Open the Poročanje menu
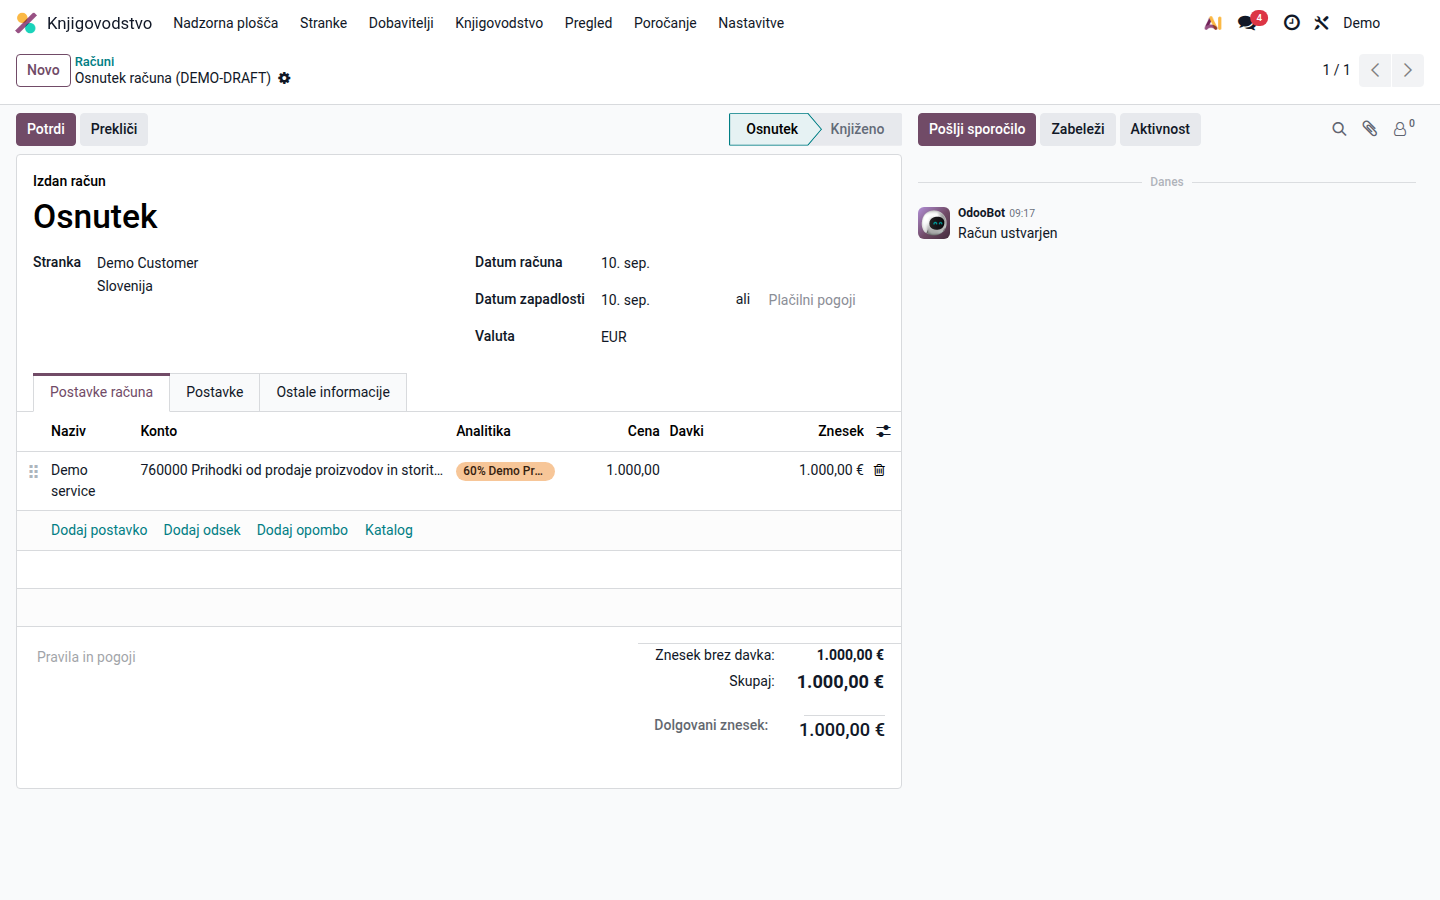The image size is (1440, 900). 665,23
